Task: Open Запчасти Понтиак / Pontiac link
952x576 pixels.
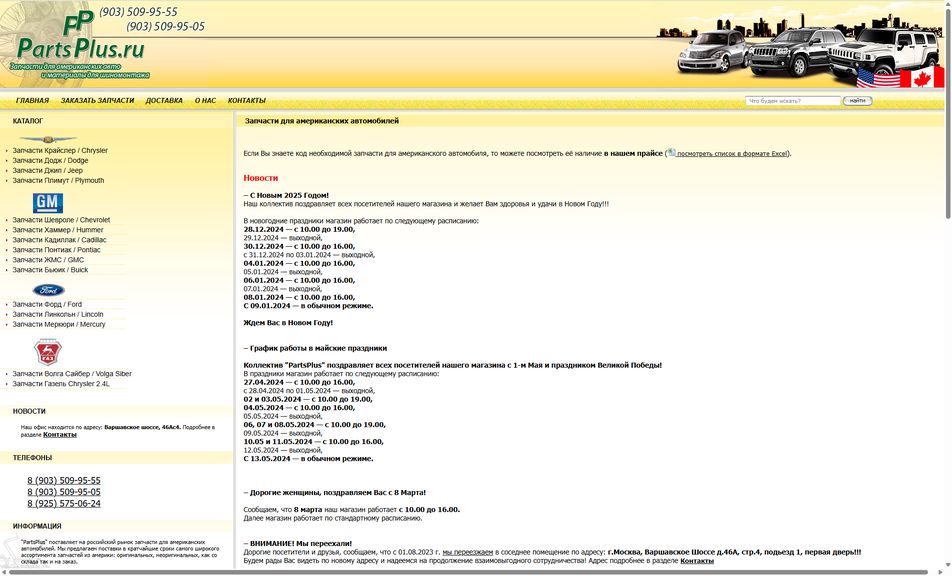Action: (x=56, y=250)
